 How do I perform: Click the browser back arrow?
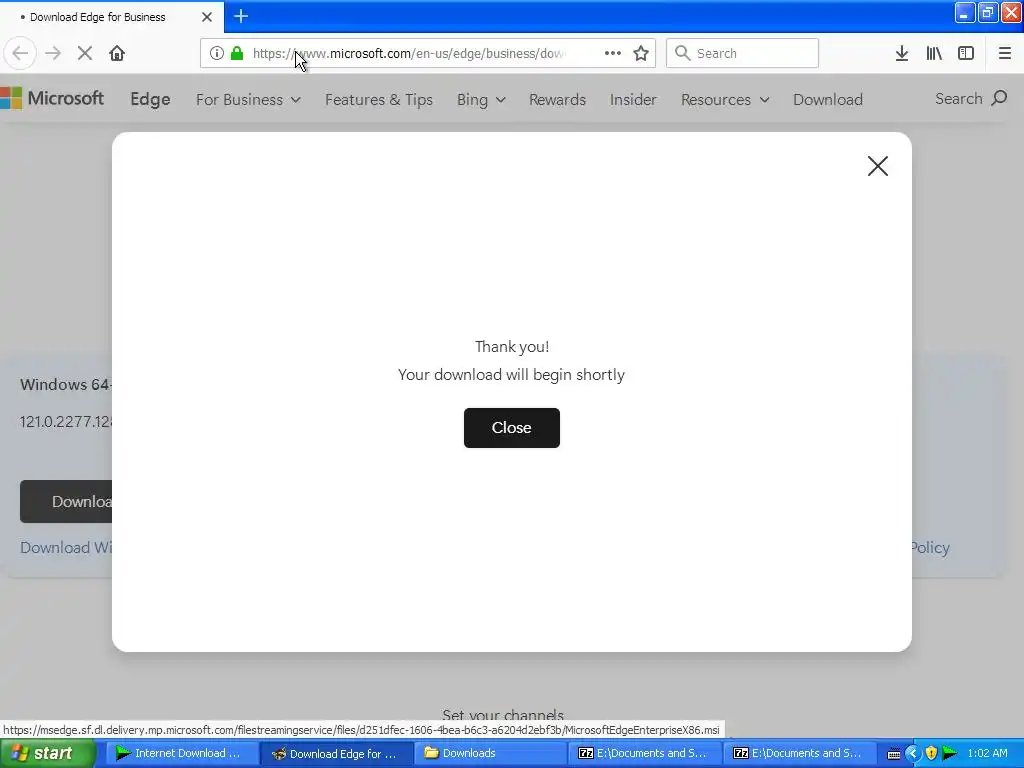tap(20, 53)
